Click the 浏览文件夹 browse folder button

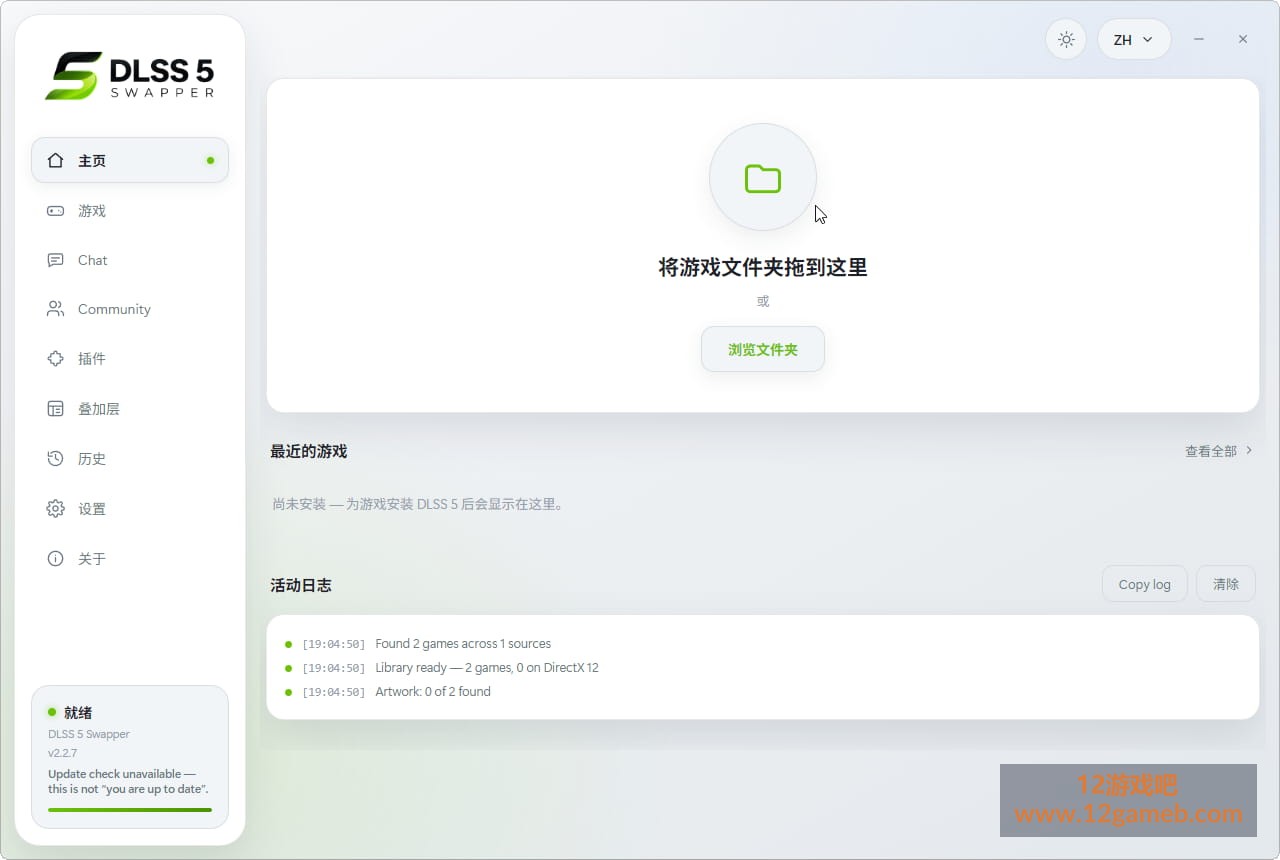click(x=763, y=350)
